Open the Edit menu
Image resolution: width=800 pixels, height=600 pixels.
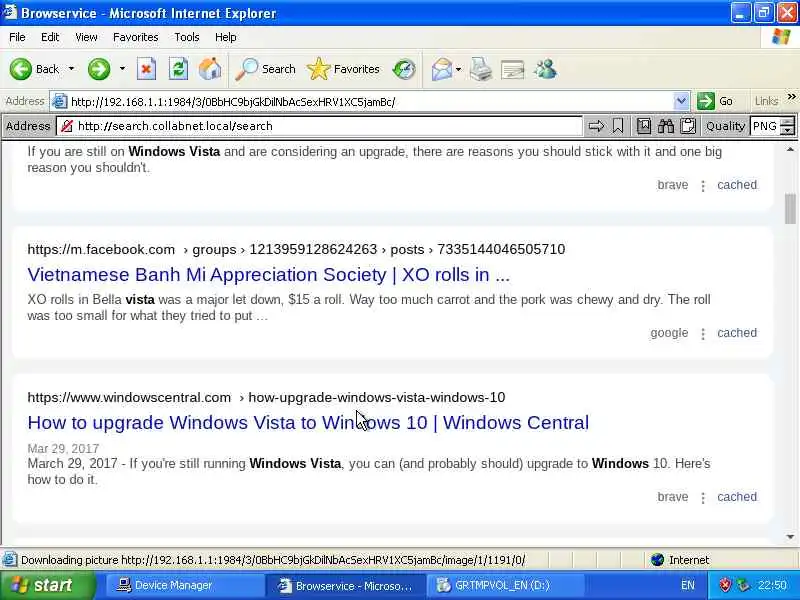pyautogui.click(x=50, y=37)
